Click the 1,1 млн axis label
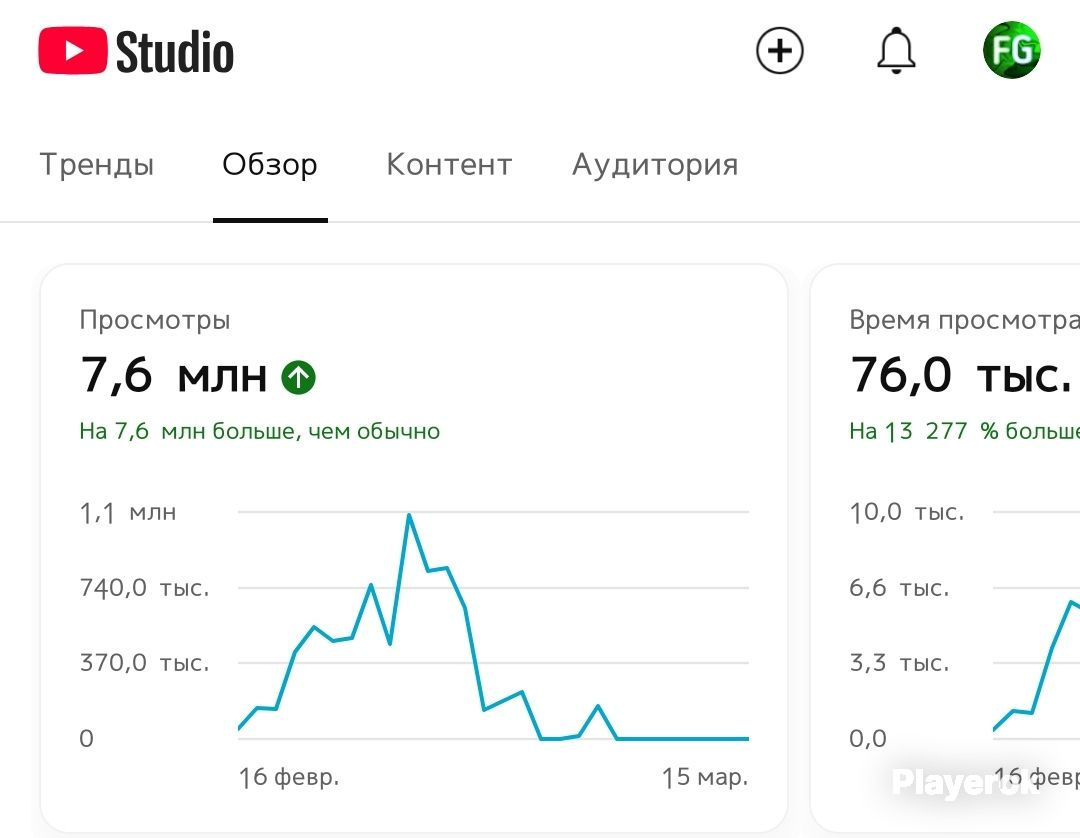 click(128, 513)
